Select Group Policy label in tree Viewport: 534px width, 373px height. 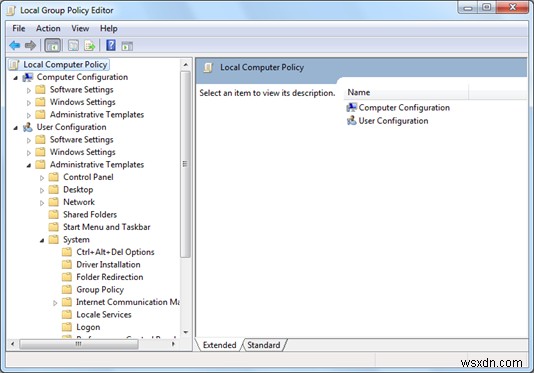pos(100,290)
